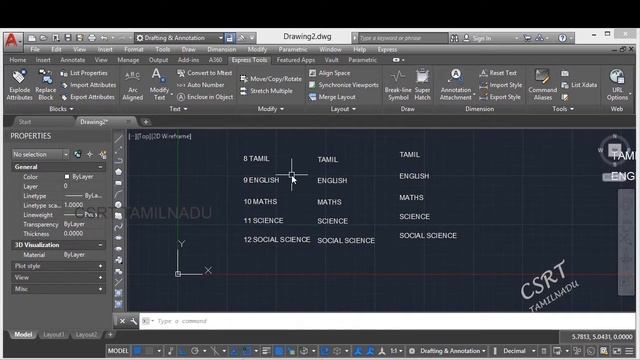The width and height of the screenshot is (640, 360).
Task: Toggle transparency display in the status bar
Action: coord(279,351)
